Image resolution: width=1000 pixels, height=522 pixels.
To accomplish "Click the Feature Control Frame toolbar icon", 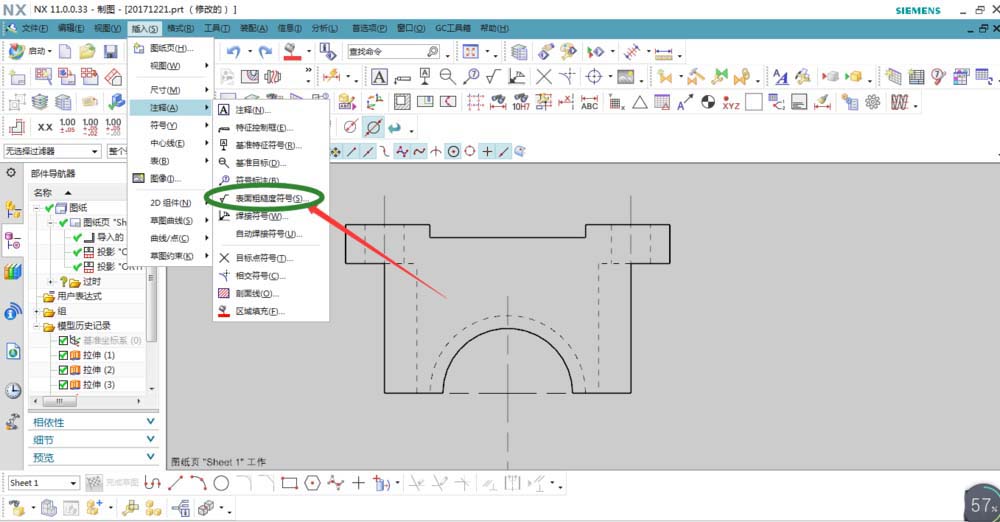I will click(402, 78).
